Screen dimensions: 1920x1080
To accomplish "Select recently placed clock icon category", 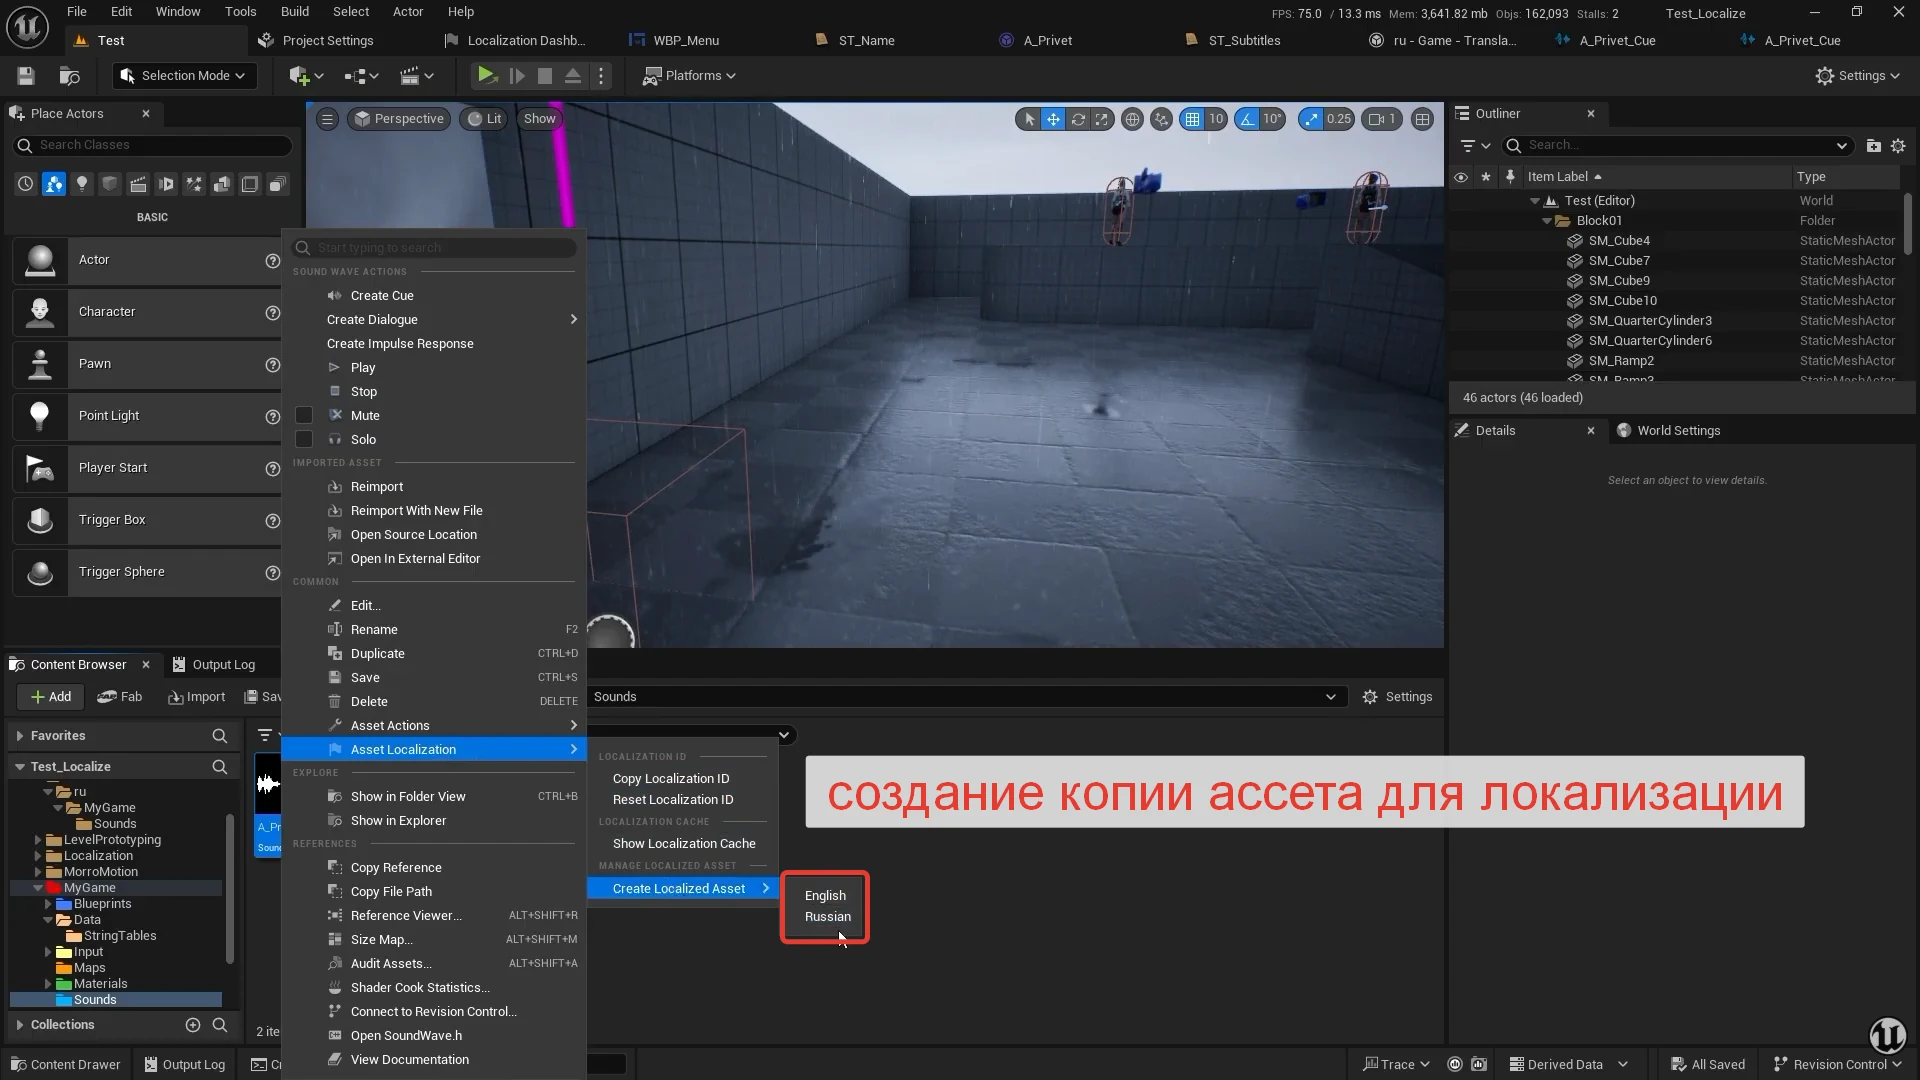I will pyautogui.click(x=25, y=184).
